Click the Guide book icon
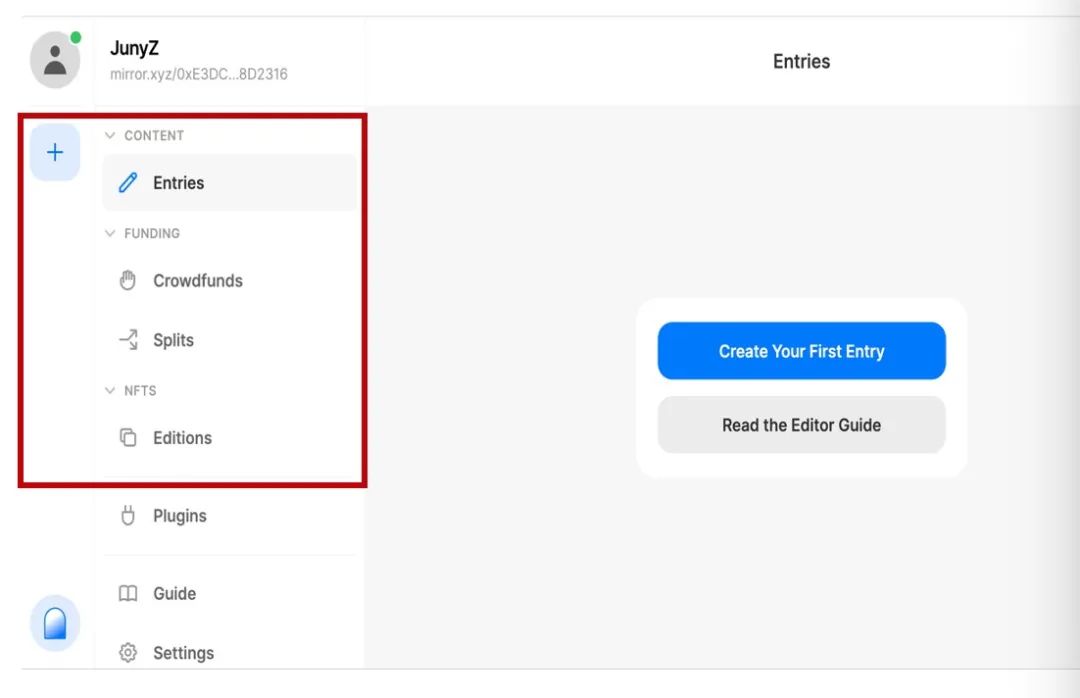This screenshot has width=1080, height=698. (x=128, y=594)
